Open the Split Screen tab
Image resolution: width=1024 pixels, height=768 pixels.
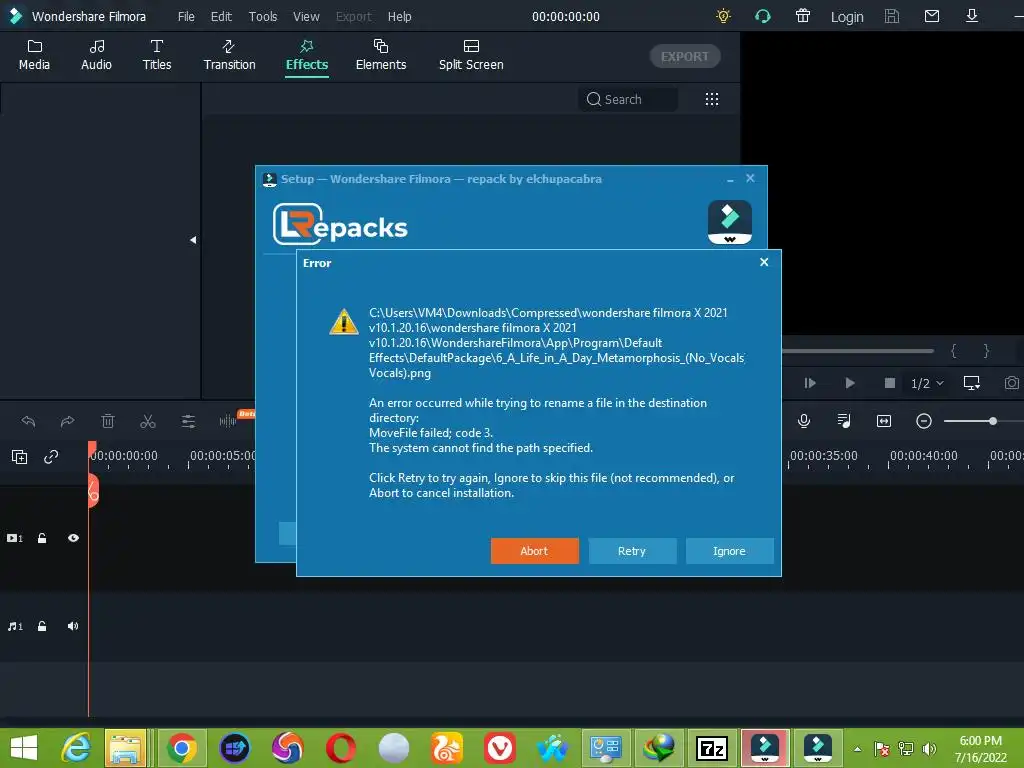(471, 55)
